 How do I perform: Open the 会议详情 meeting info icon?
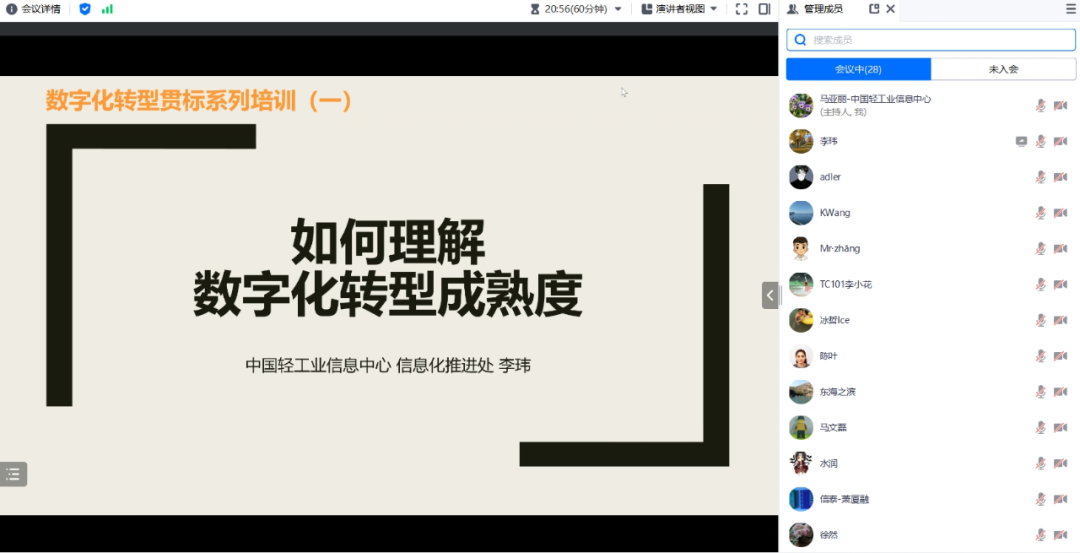[x=12, y=9]
